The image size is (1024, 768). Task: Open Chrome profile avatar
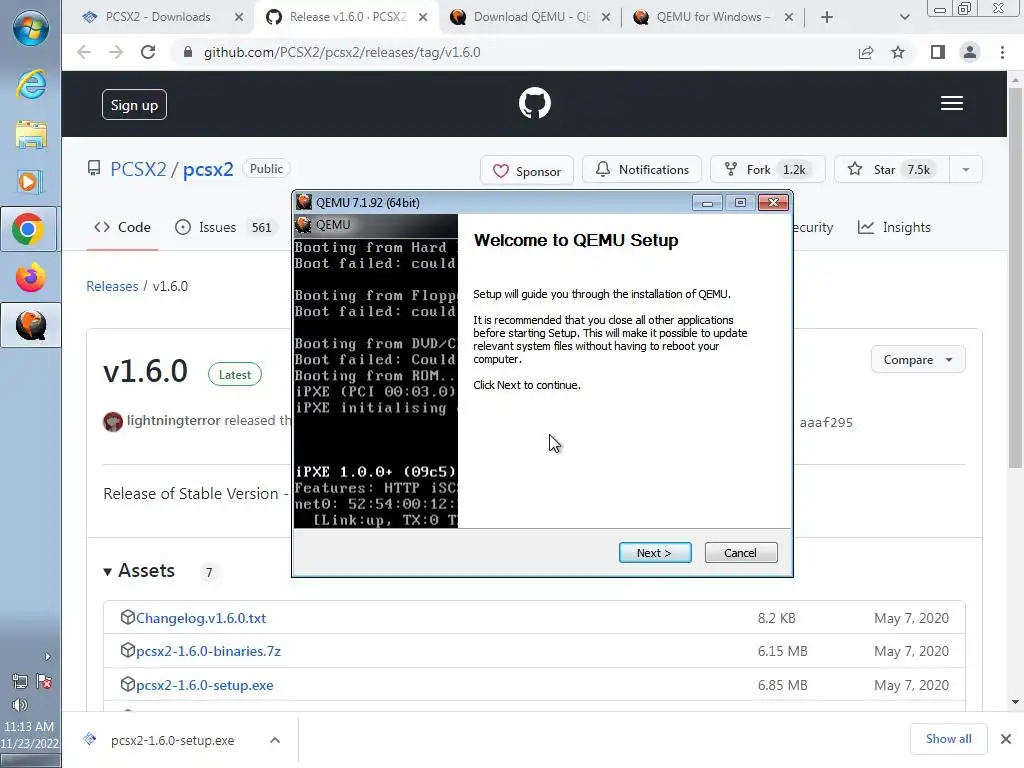(970, 52)
